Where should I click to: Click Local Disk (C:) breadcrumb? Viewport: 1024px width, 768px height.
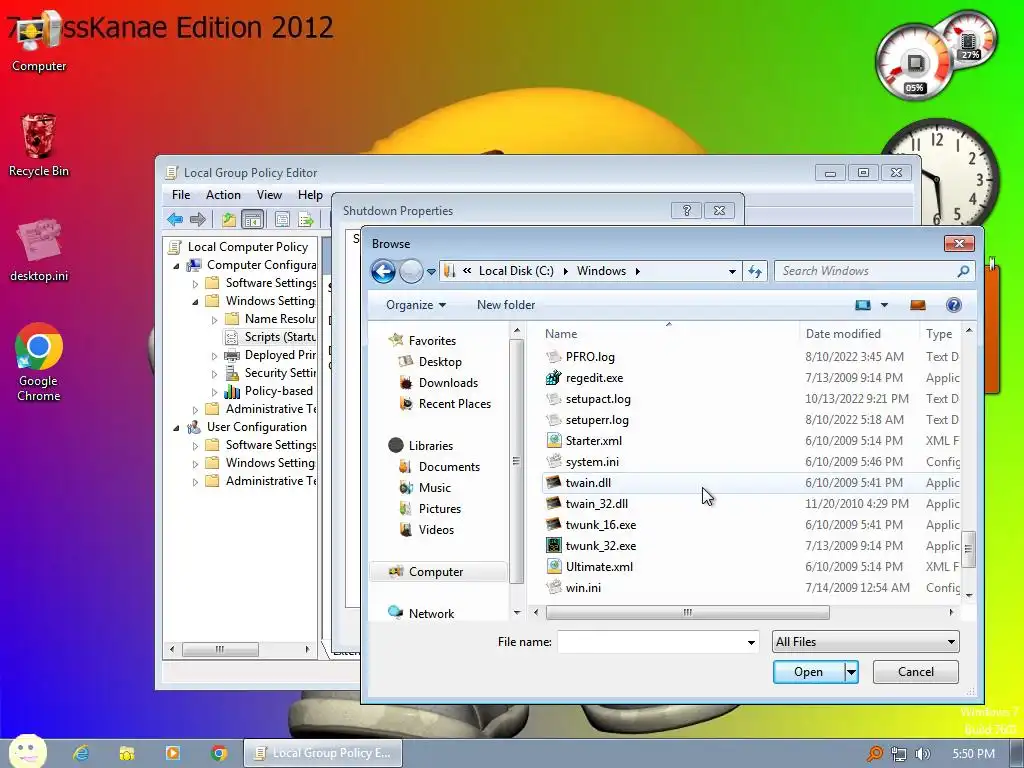pyautogui.click(x=516, y=271)
